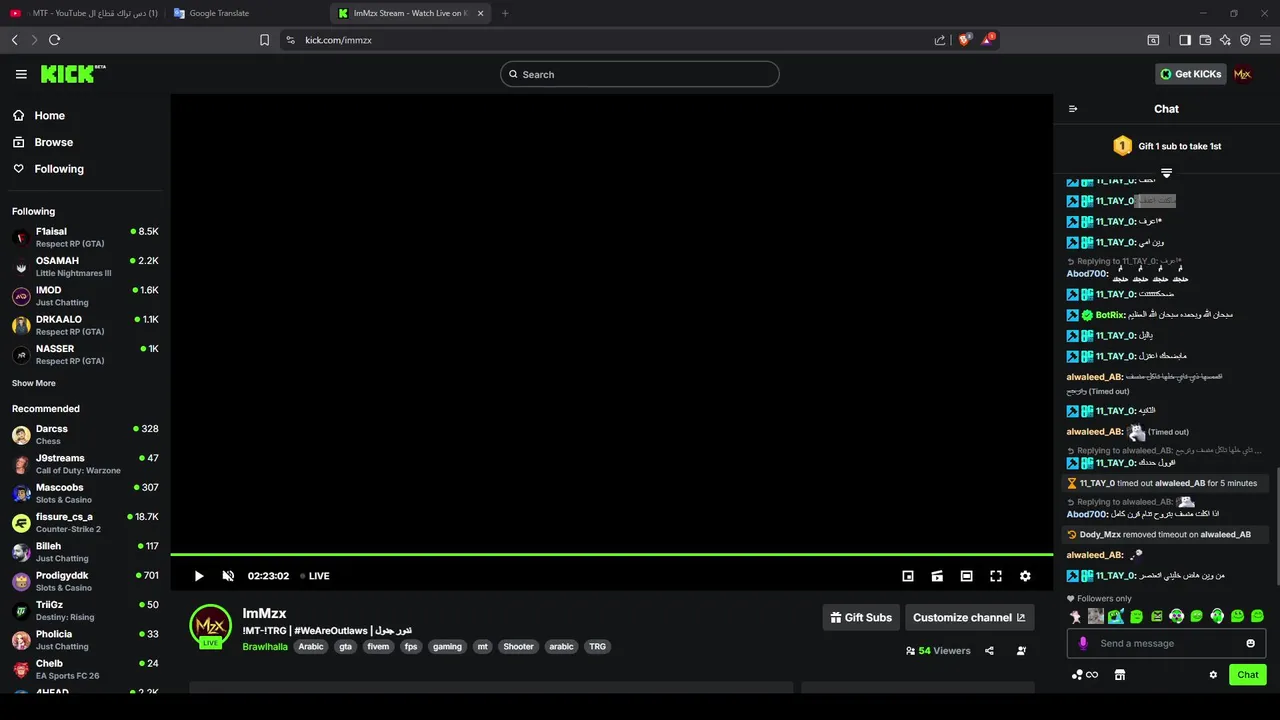
Task: Click the Gift 1 sub medal icon
Action: (x=1122, y=146)
